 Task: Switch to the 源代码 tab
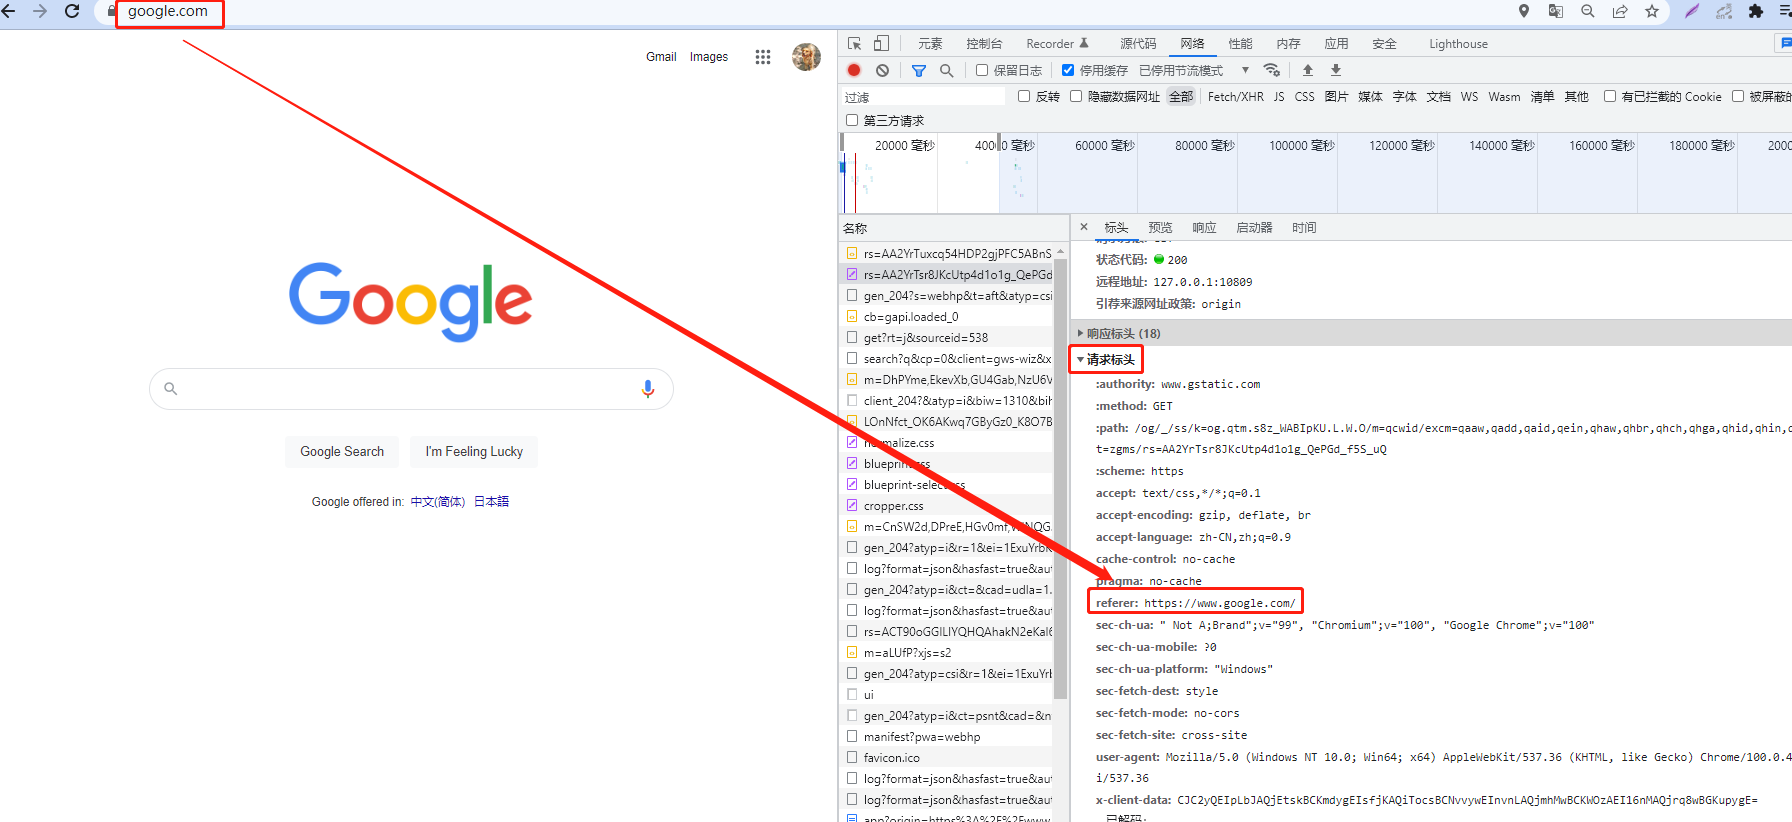click(1138, 43)
